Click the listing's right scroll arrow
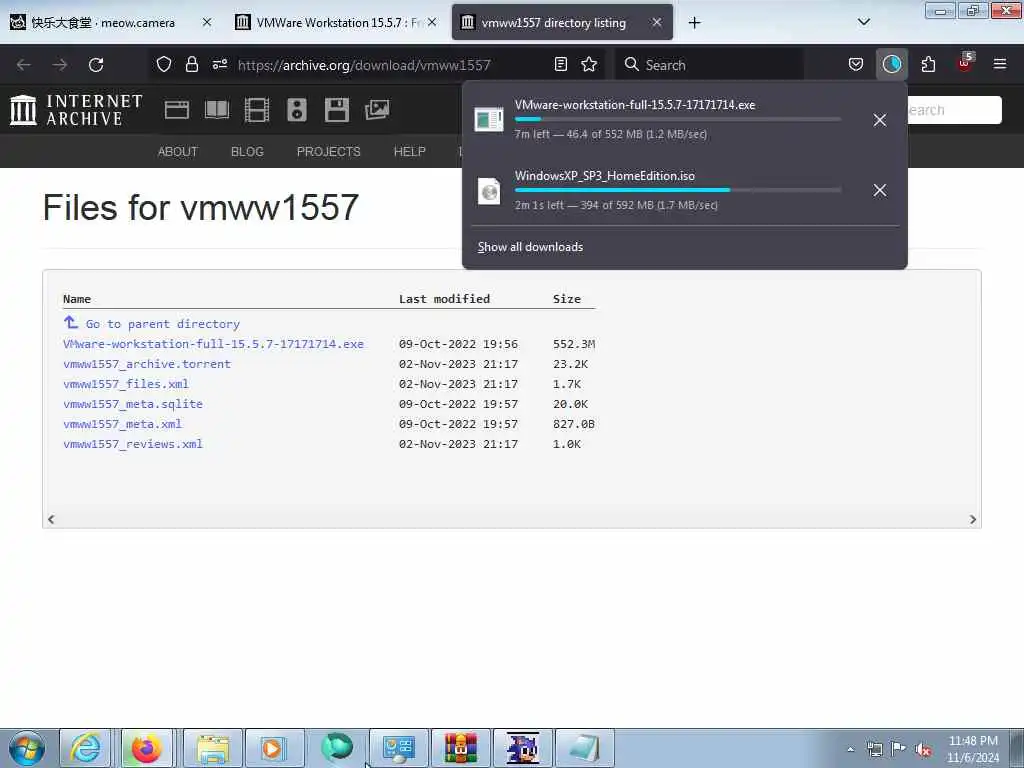This screenshot has height=768, width=1024. coord(972,519)
